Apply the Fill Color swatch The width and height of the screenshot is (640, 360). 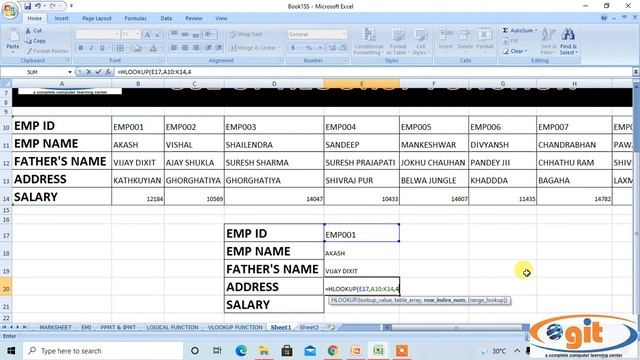pyautogui.click(x=138, y=48)
